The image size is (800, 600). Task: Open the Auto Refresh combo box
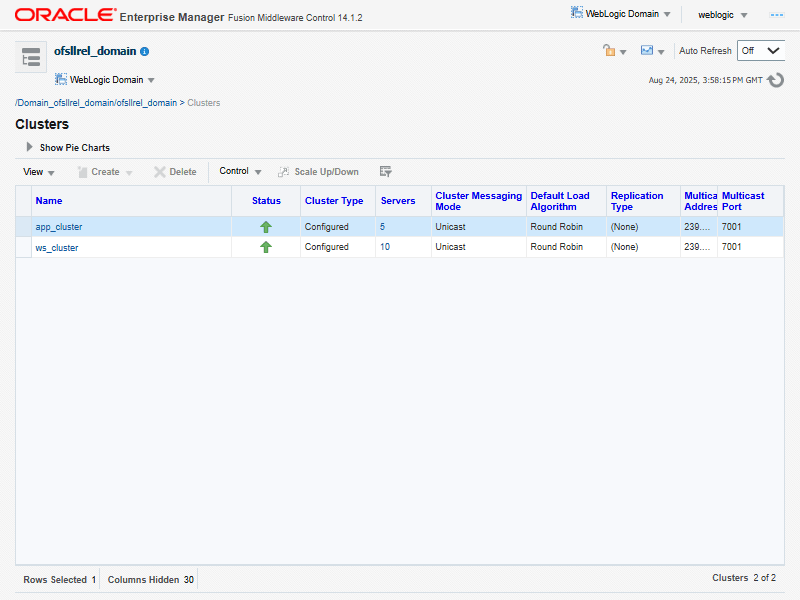pos(760,51)
